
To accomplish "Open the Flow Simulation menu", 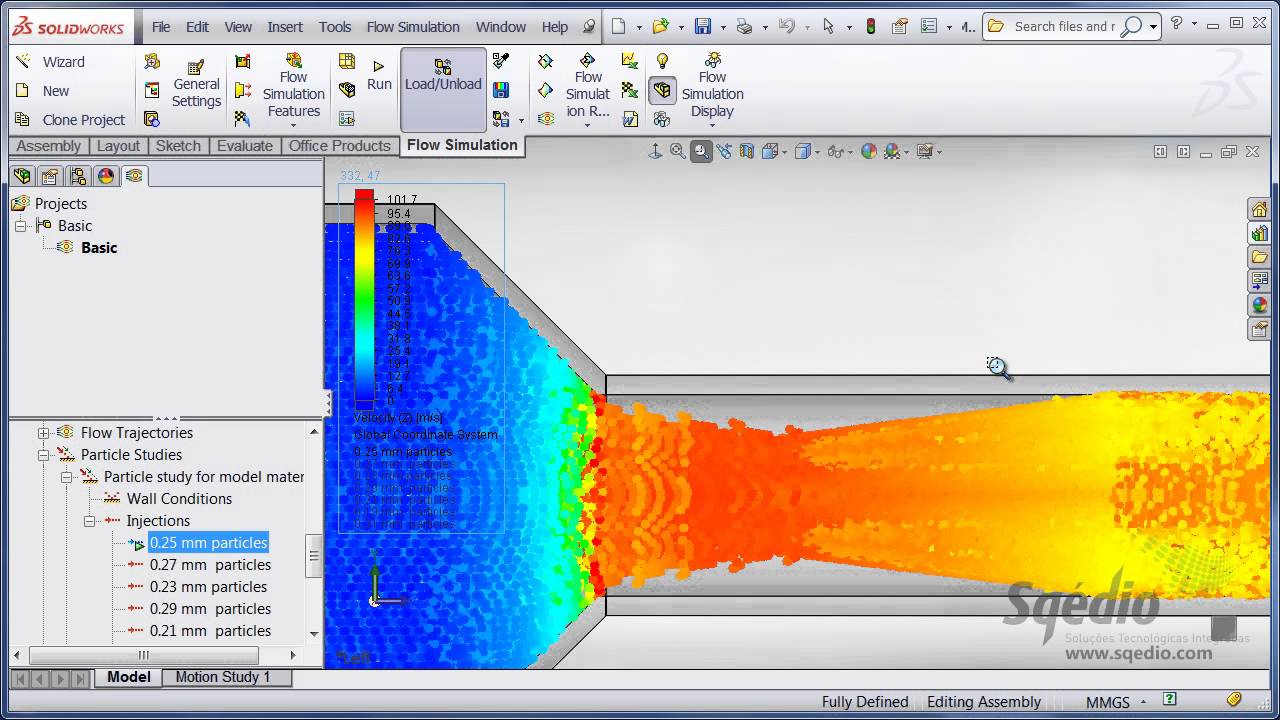I will 413,27.
